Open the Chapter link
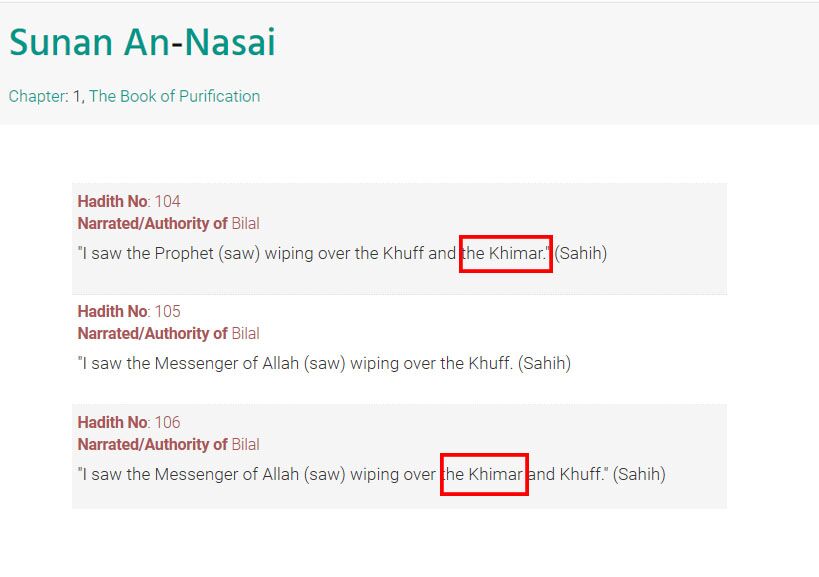 [x=38, y=97]
